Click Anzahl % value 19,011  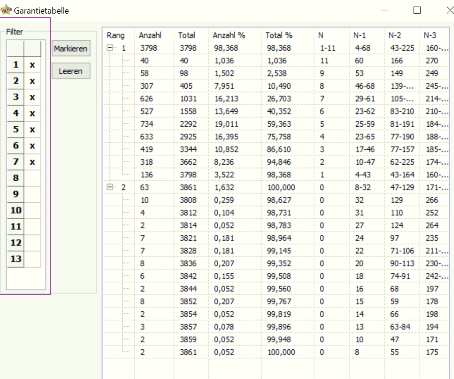pyautogui.click(x=226, y=124)
